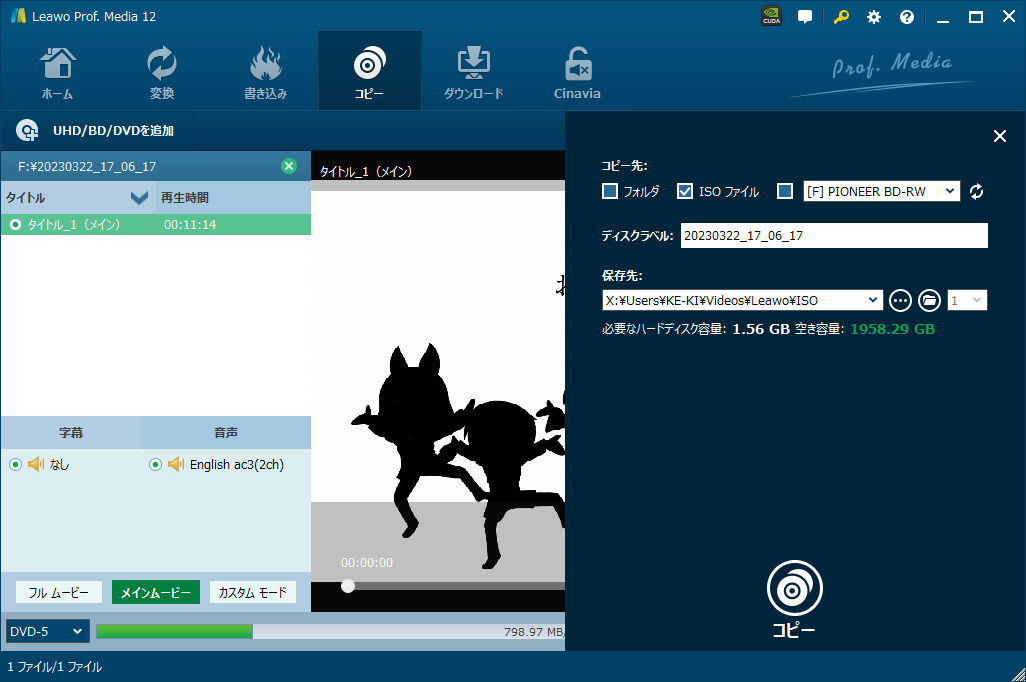Open settings via the gear icon
This screenshot has height=682, width=1026.
click(874, 17)
